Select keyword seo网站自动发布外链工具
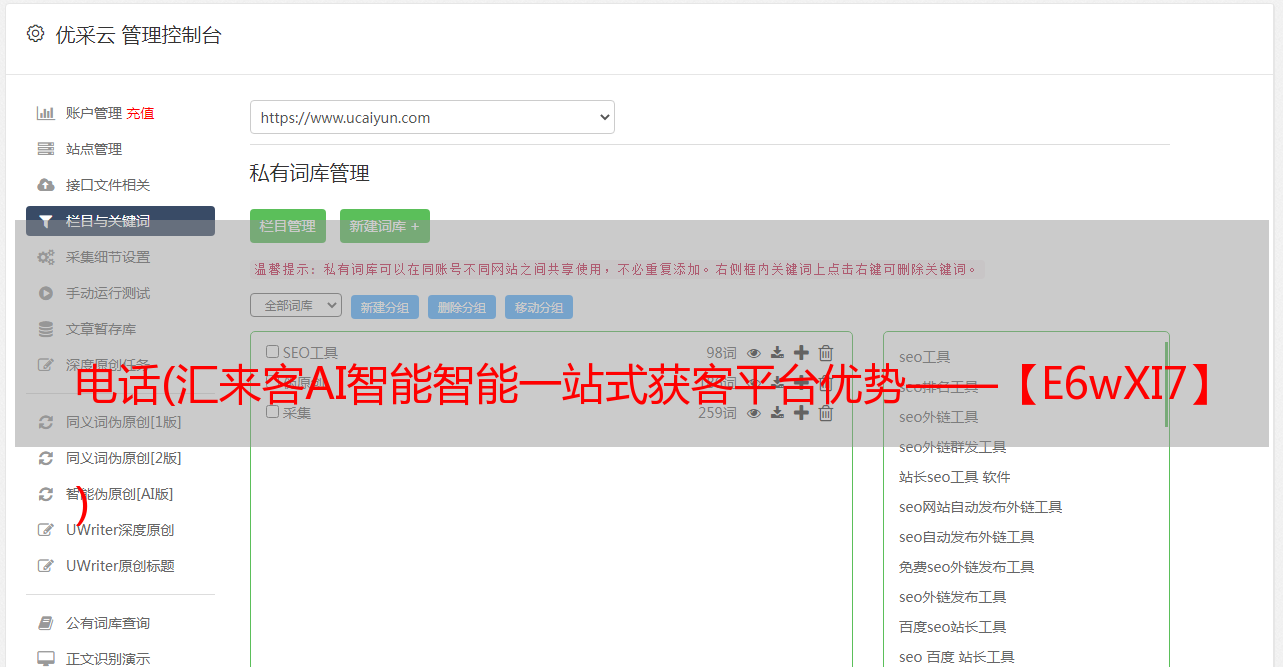 tap(981, 507)
